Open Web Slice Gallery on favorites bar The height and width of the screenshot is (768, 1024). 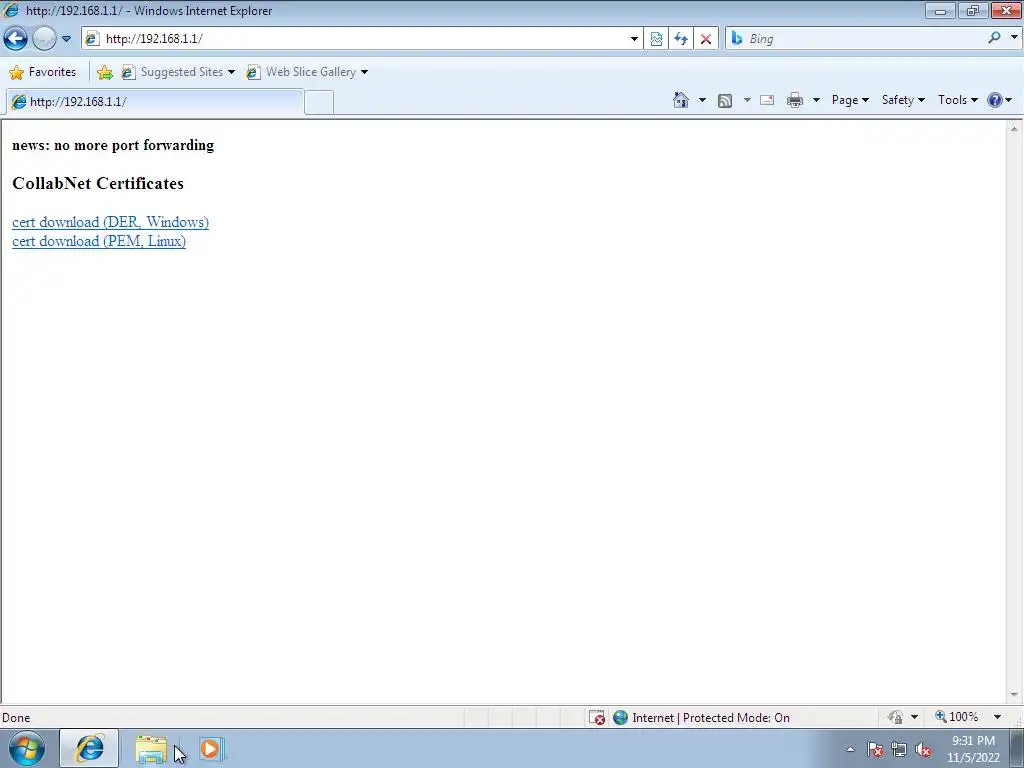click(307, 72)
